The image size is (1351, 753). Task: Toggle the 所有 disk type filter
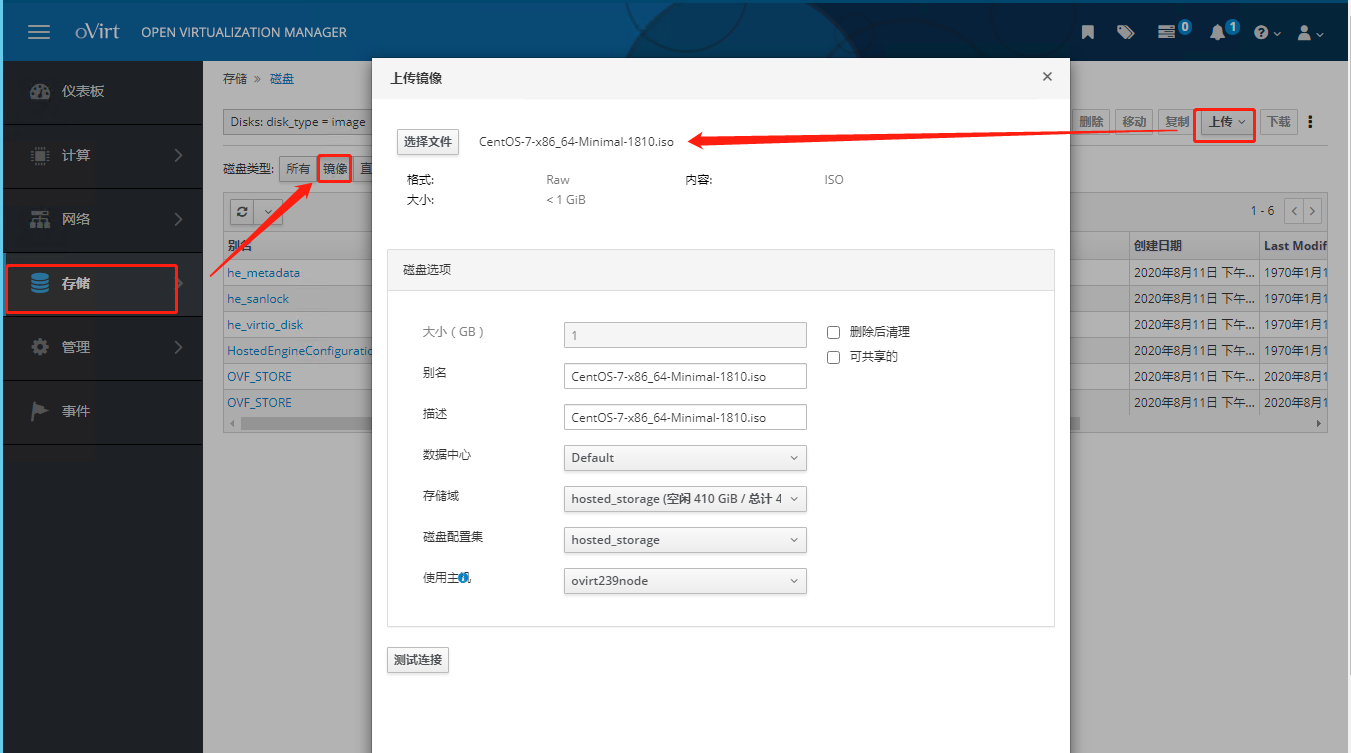[x=297, y=168]
